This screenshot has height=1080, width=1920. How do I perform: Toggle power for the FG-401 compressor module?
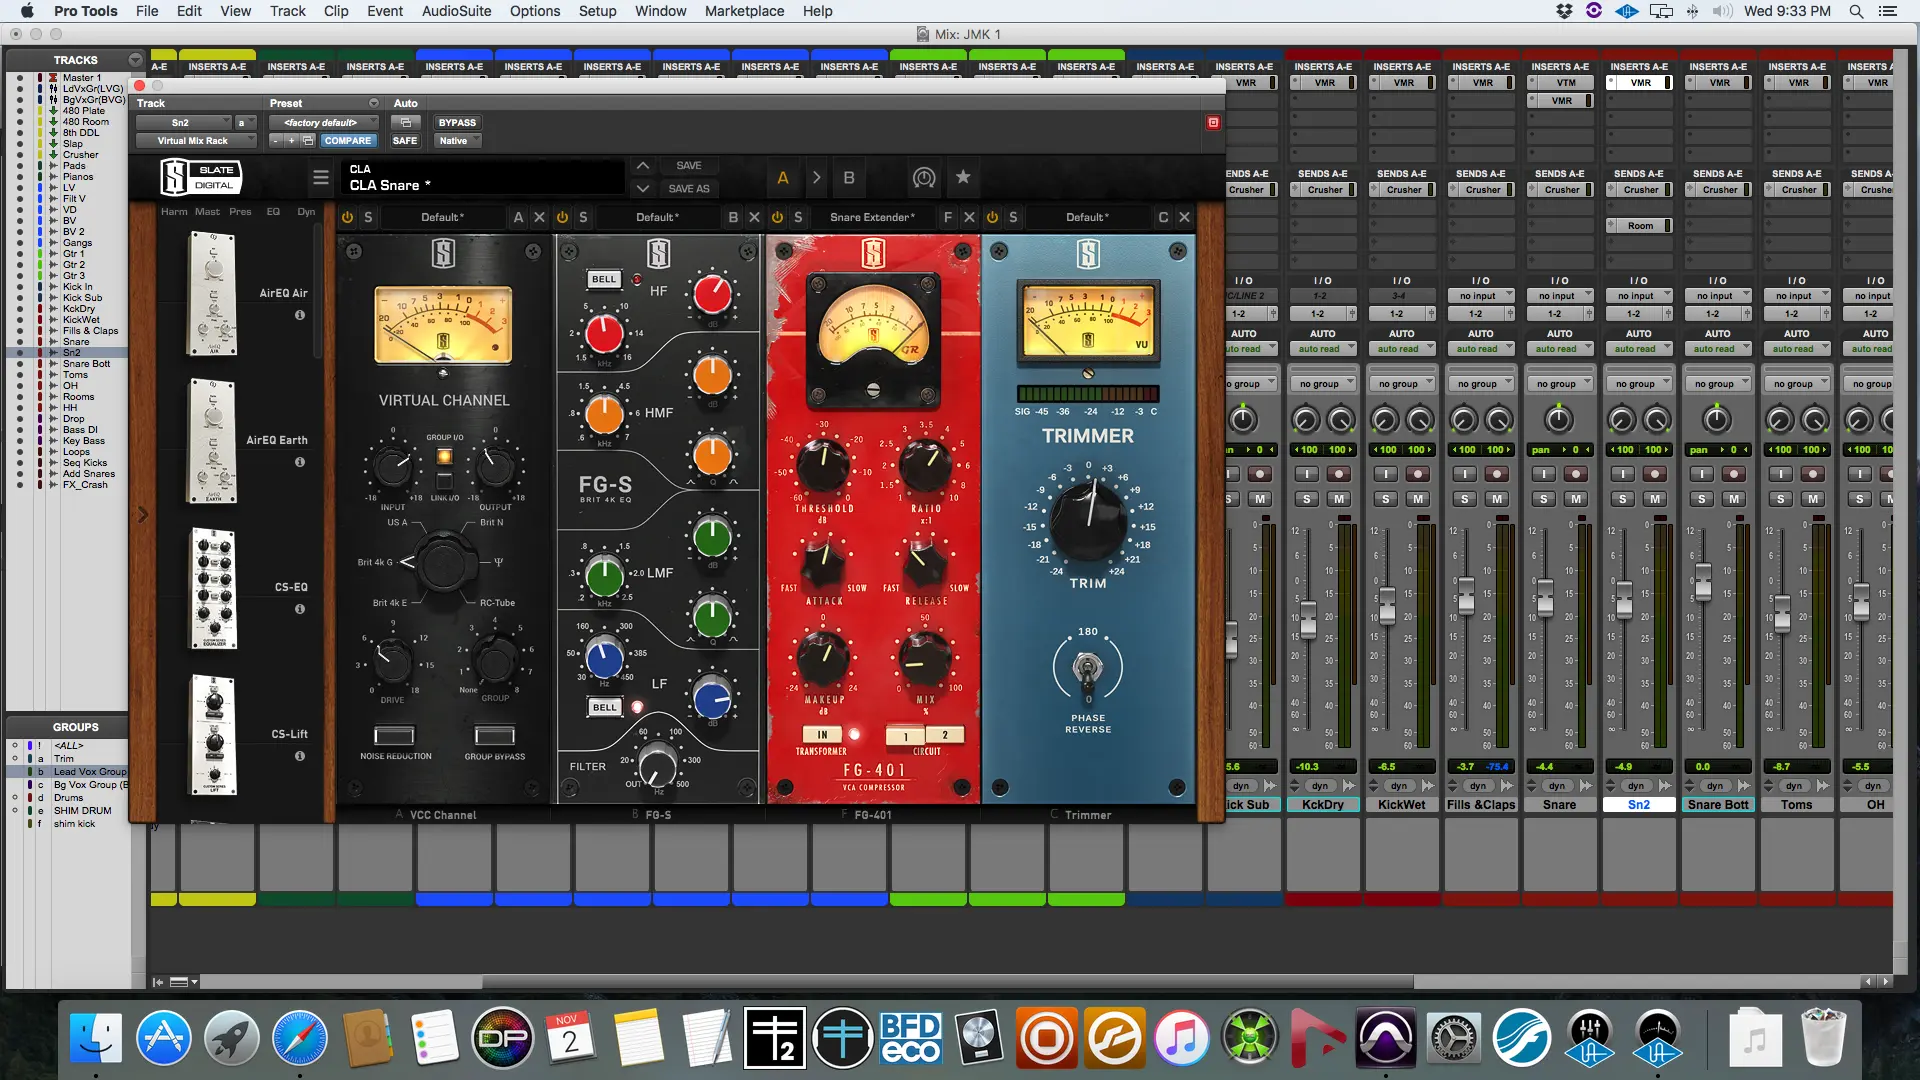click(777, 217)
